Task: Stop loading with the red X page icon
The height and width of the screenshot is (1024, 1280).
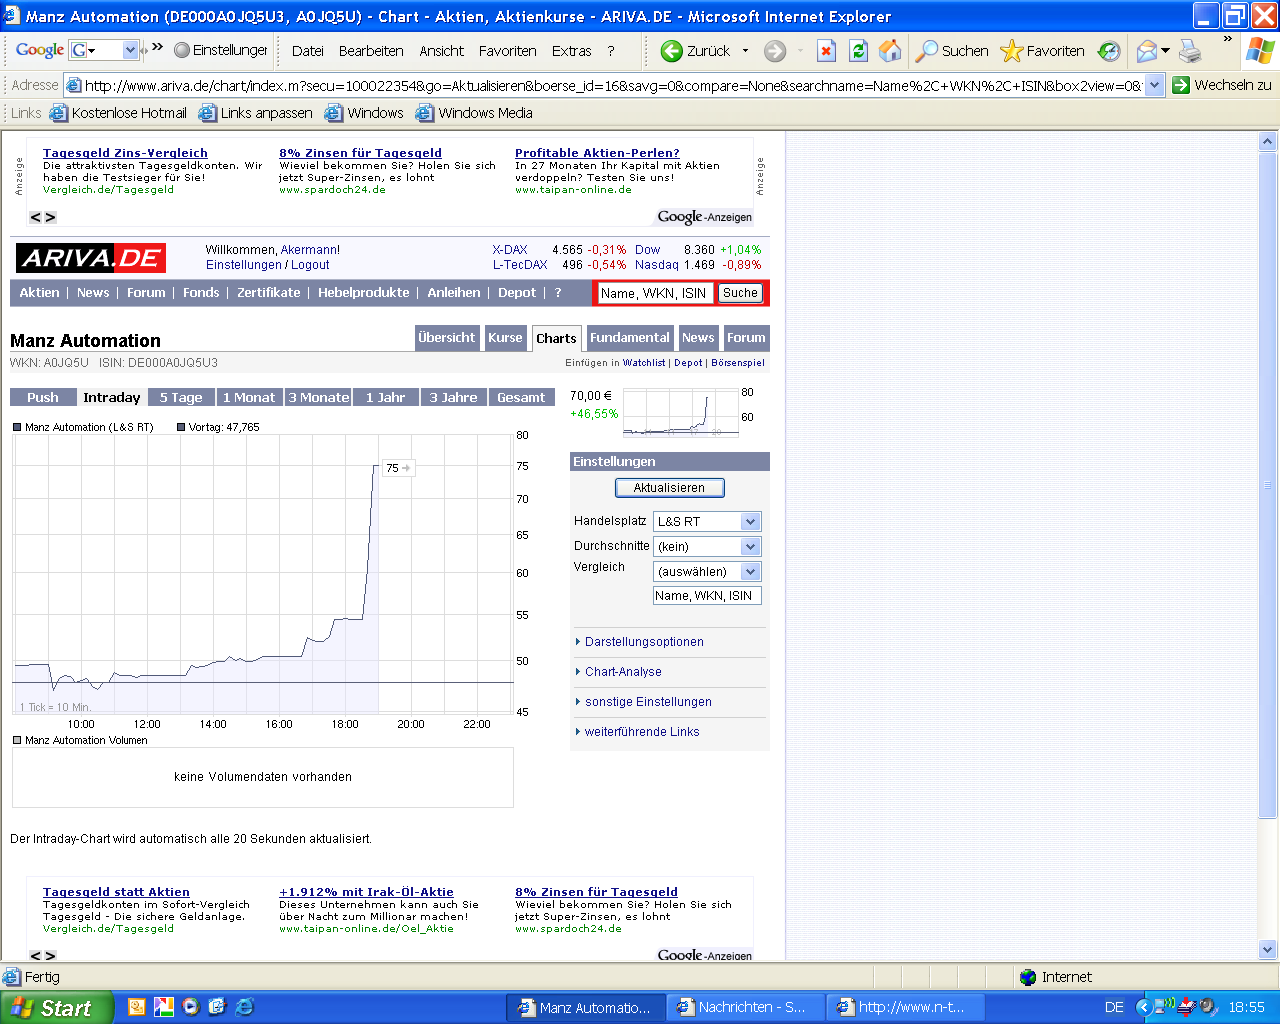Action: click(826, 51)
